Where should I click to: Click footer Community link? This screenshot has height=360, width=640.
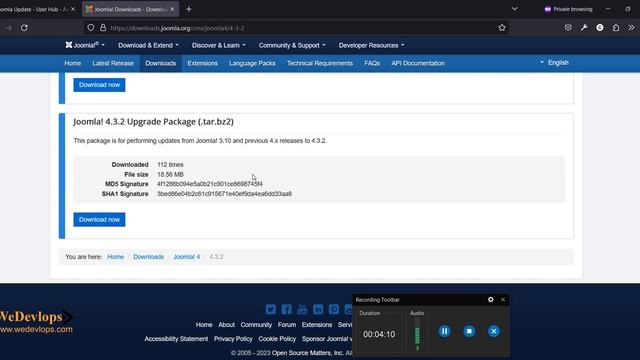tap(256, 325)
